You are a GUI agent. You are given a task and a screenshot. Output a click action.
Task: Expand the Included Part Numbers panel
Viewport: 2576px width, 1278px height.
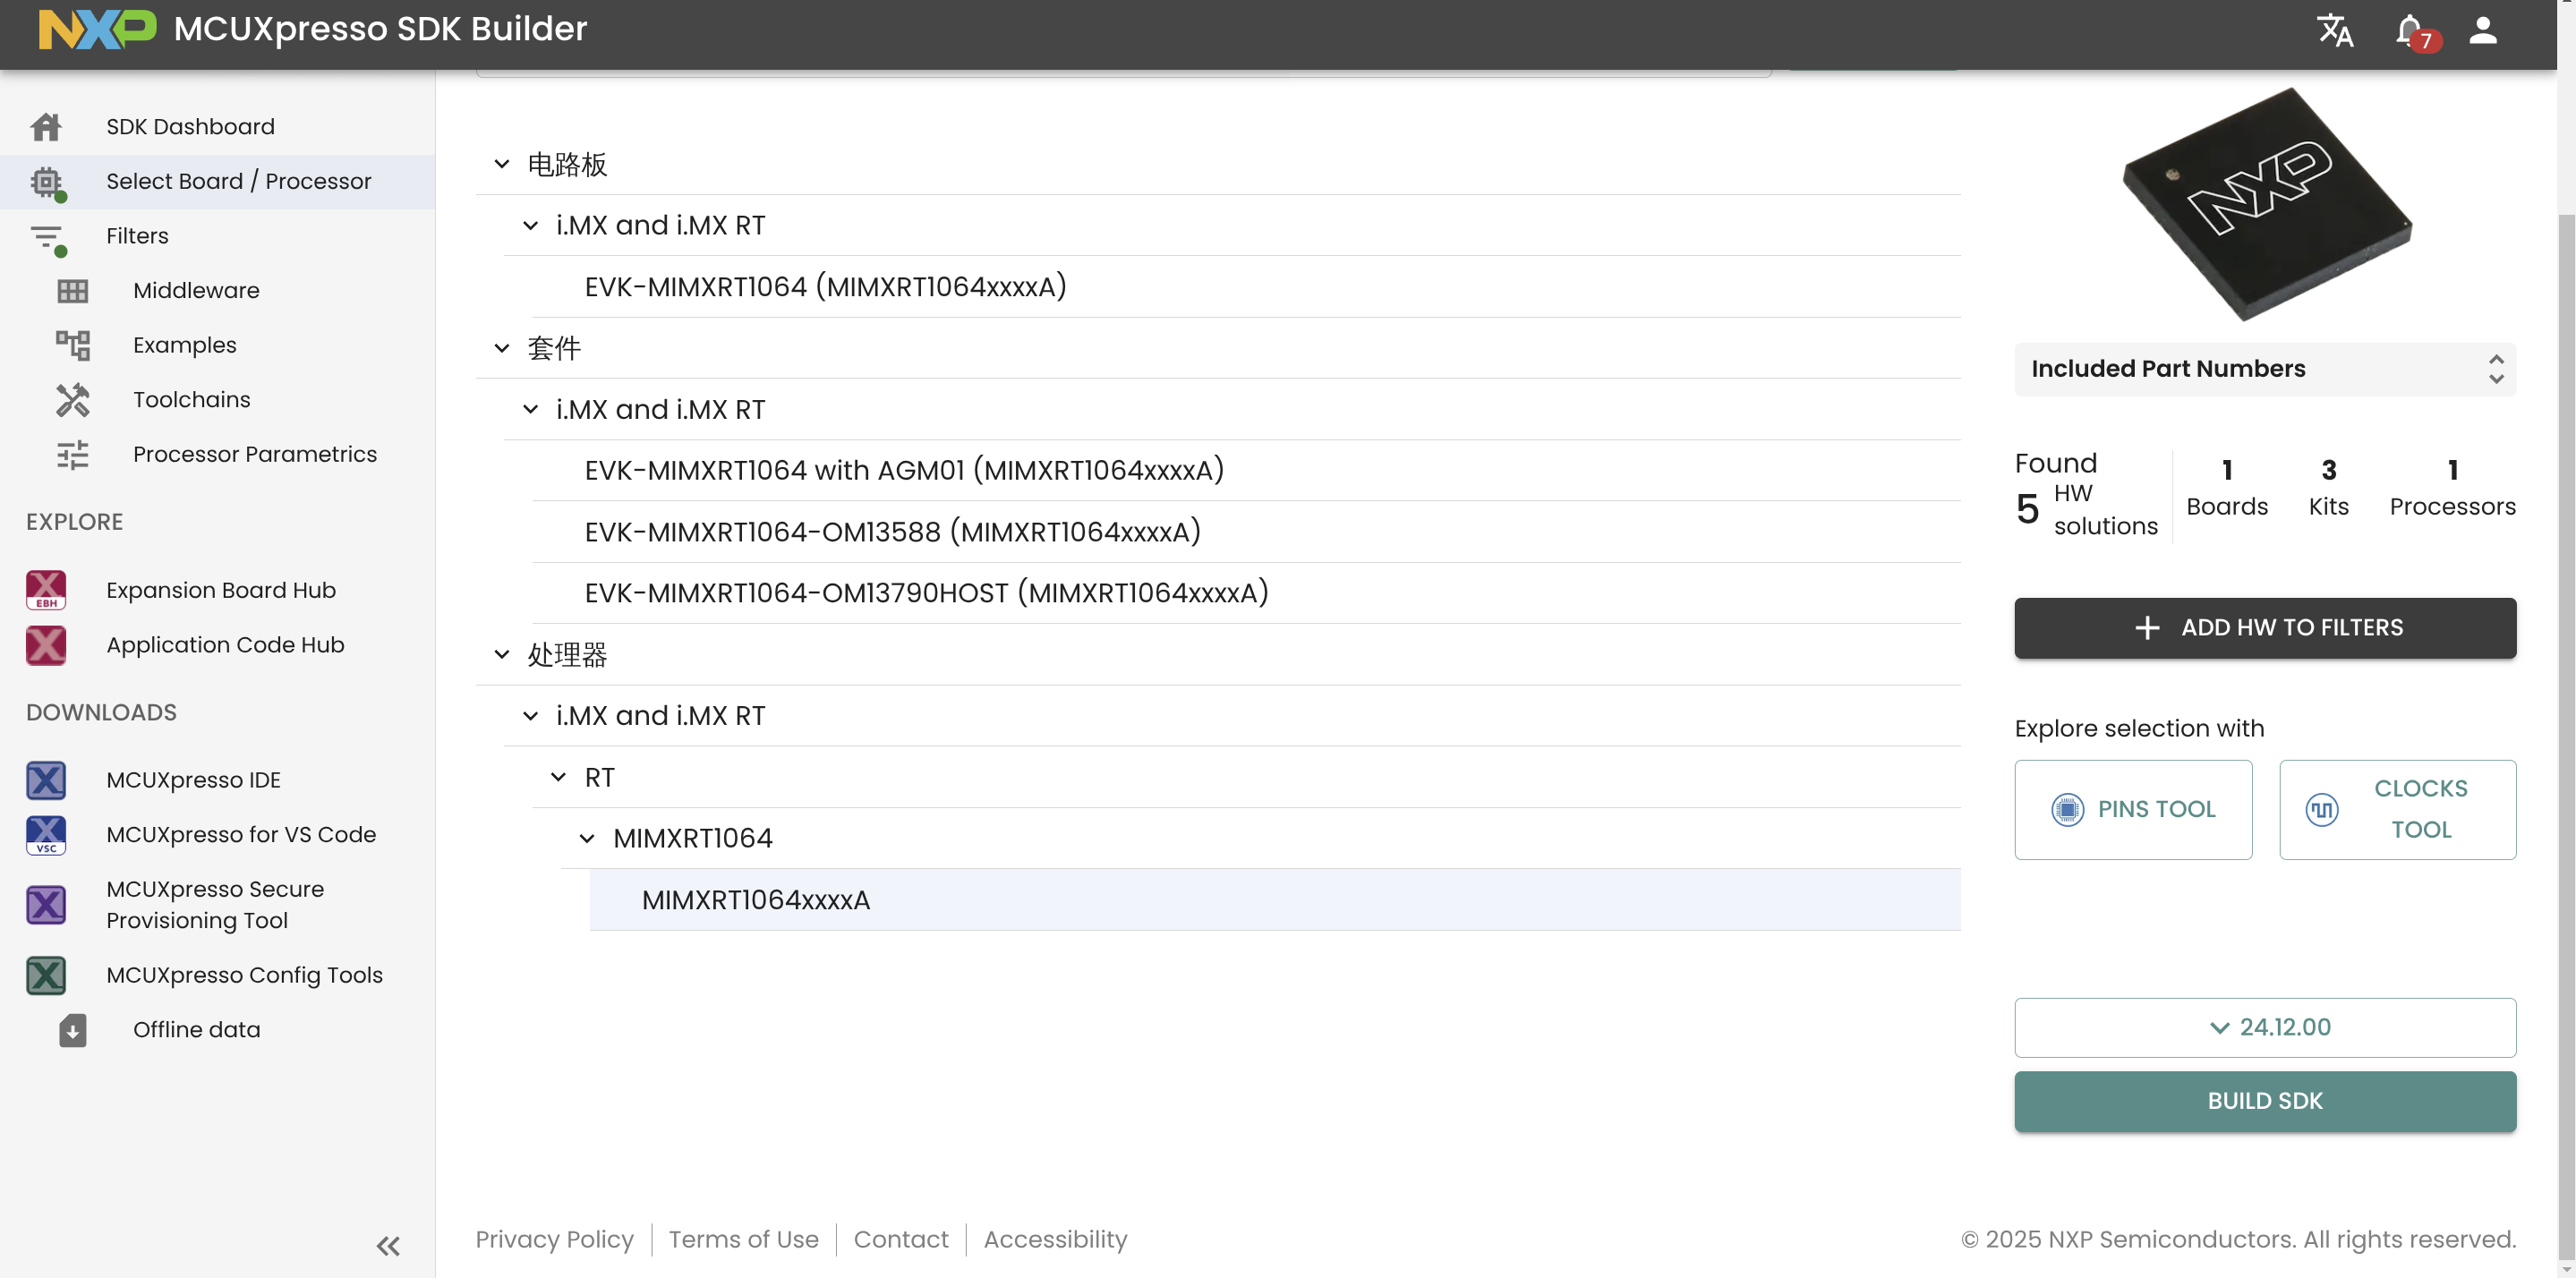pyautogui.click(x=2265, y=369)
